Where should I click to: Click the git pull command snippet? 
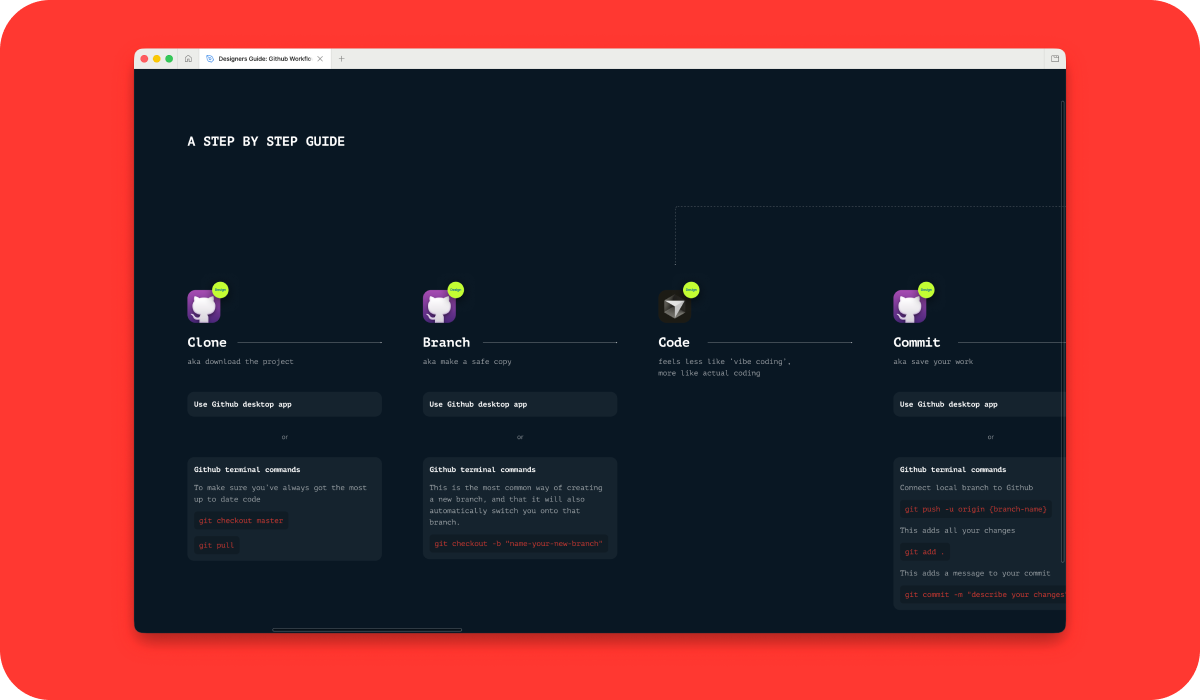tap(216, 545)
